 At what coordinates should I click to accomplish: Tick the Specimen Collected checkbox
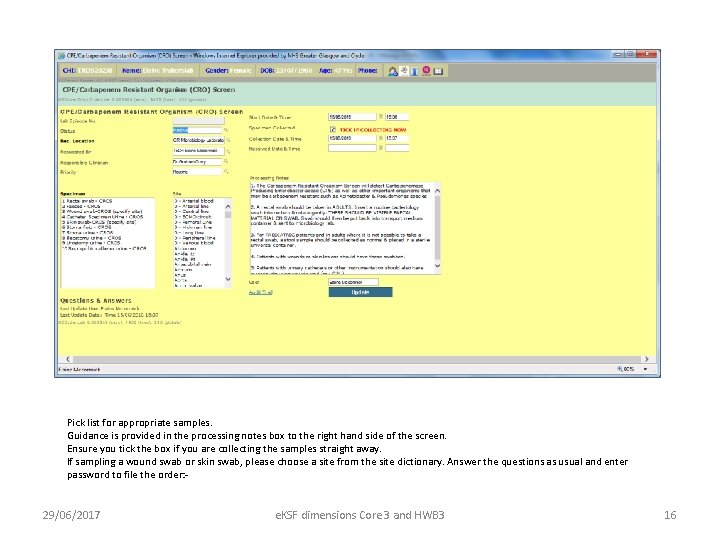coord(333,129)
